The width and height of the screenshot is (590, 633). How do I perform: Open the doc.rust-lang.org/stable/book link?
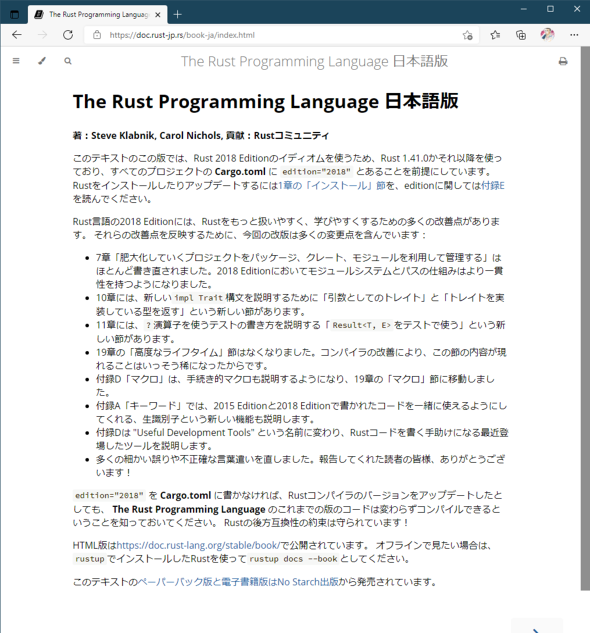point(198,545)
